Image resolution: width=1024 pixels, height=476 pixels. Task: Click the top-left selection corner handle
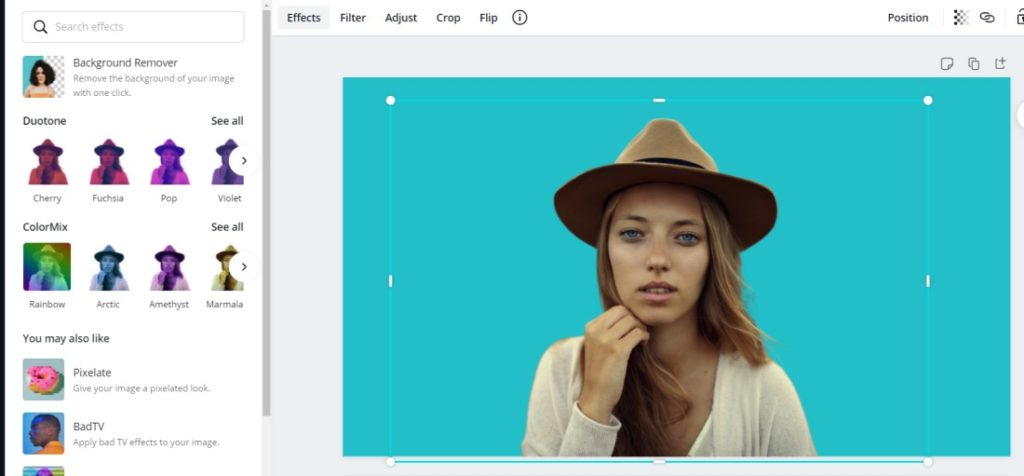[x=391, y=100]
